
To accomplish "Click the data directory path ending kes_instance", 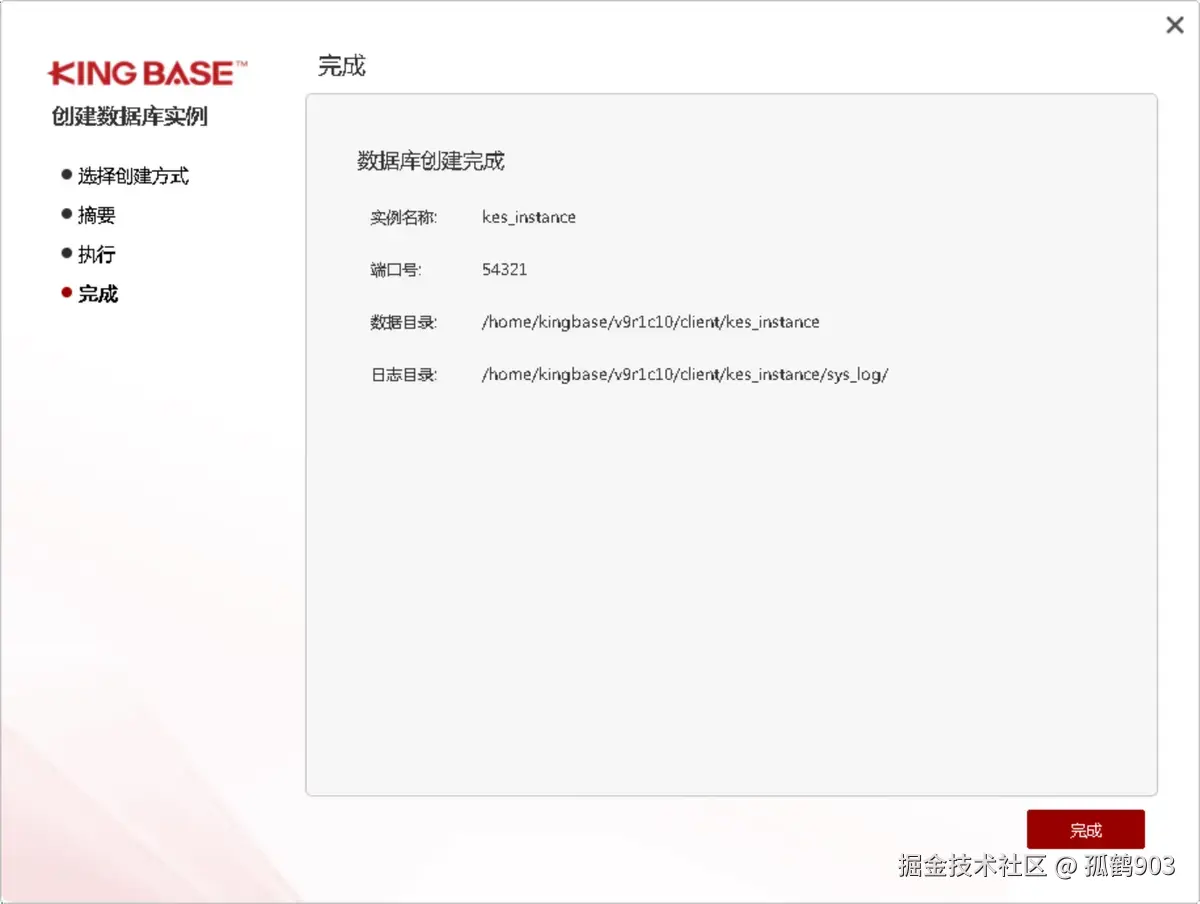I will [x=651, y=322].
